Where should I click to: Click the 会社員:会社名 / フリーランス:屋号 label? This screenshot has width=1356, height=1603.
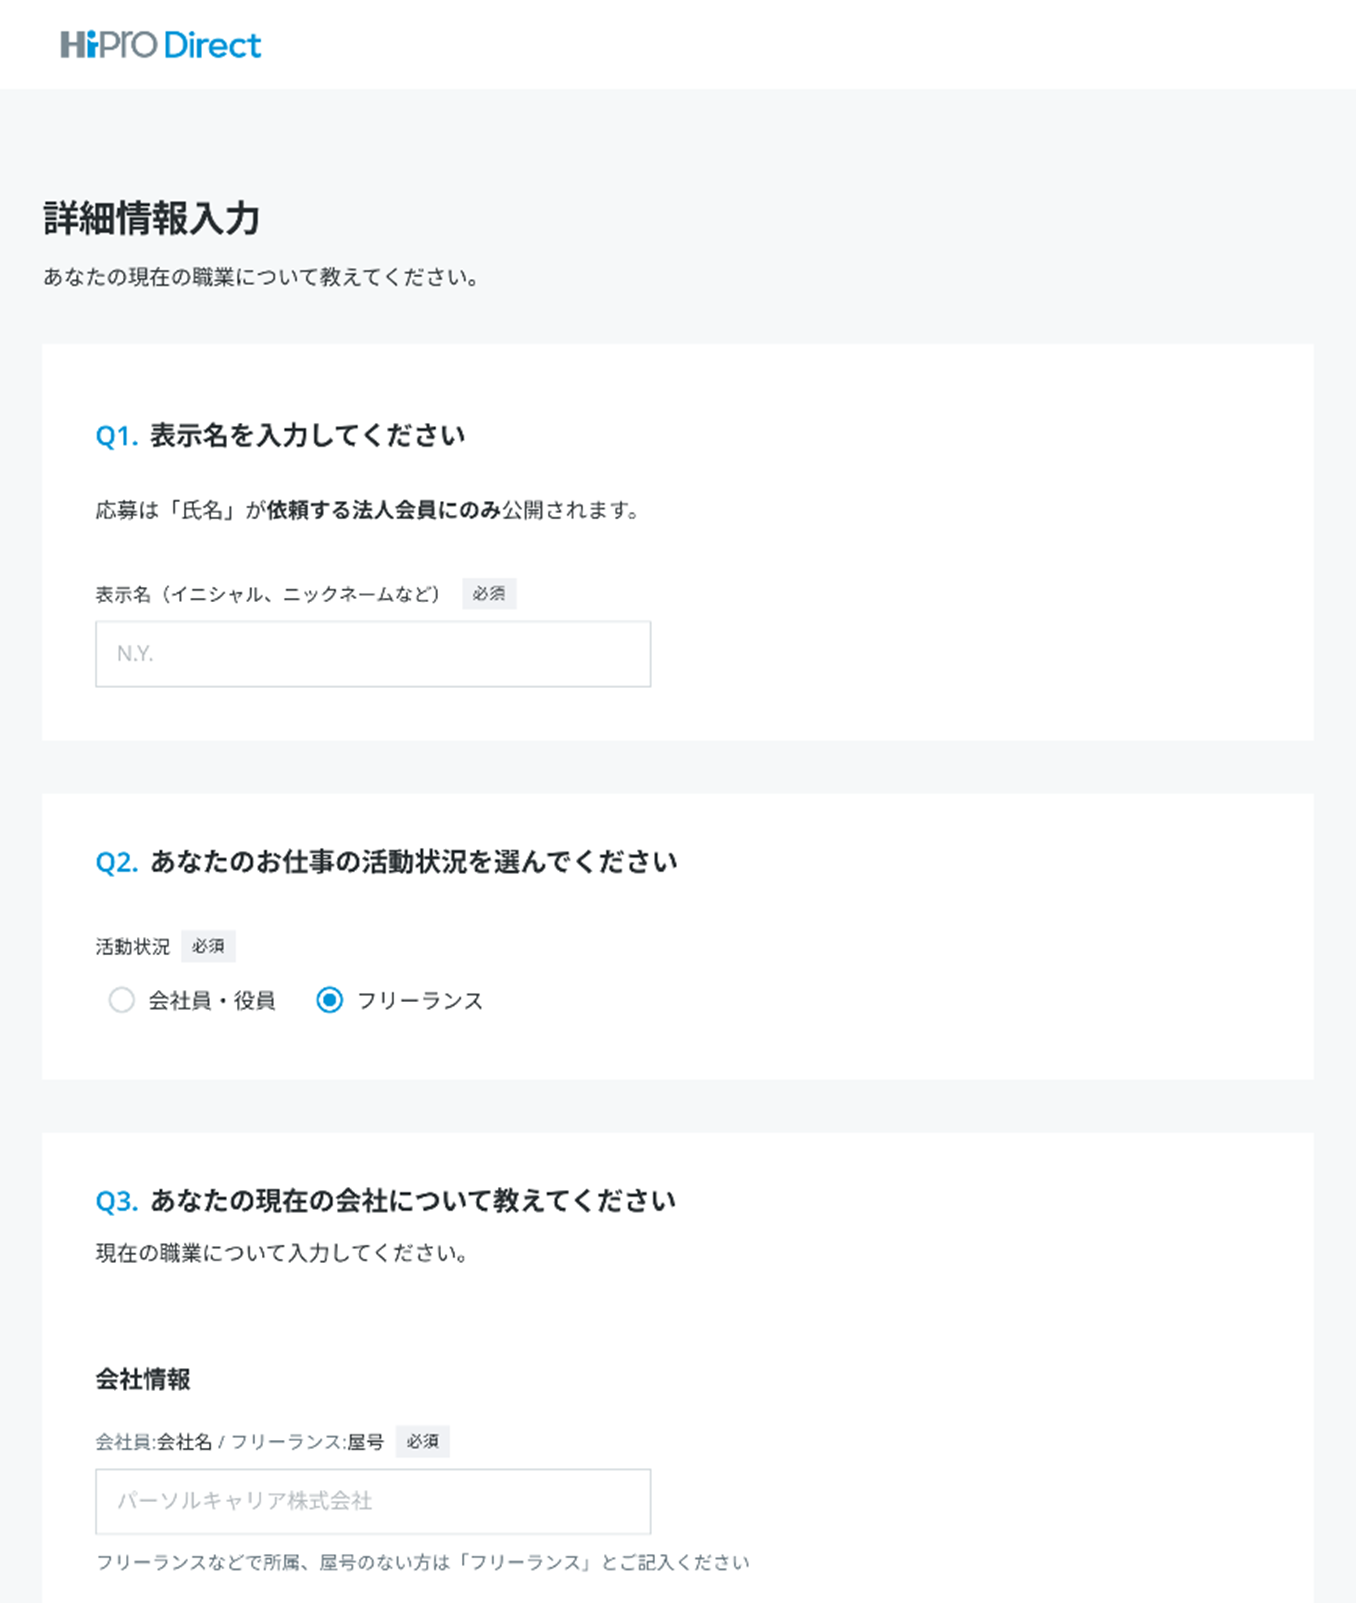tap(240, 1441)
